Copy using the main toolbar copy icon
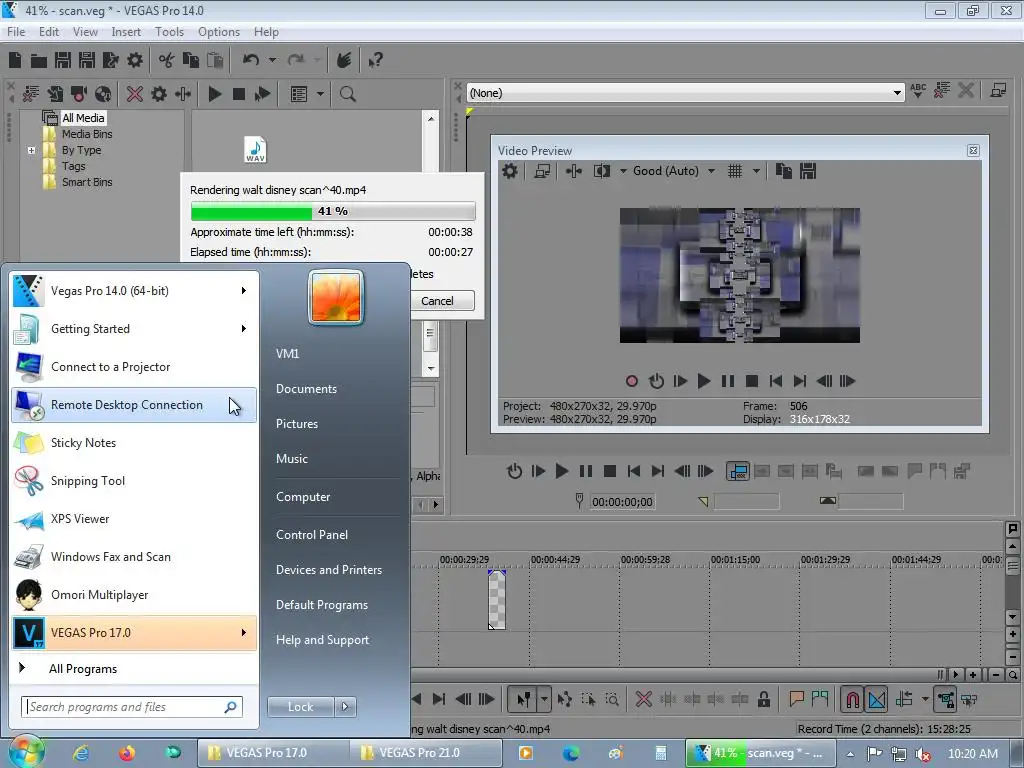The image size is (1024, 768). 191,60
